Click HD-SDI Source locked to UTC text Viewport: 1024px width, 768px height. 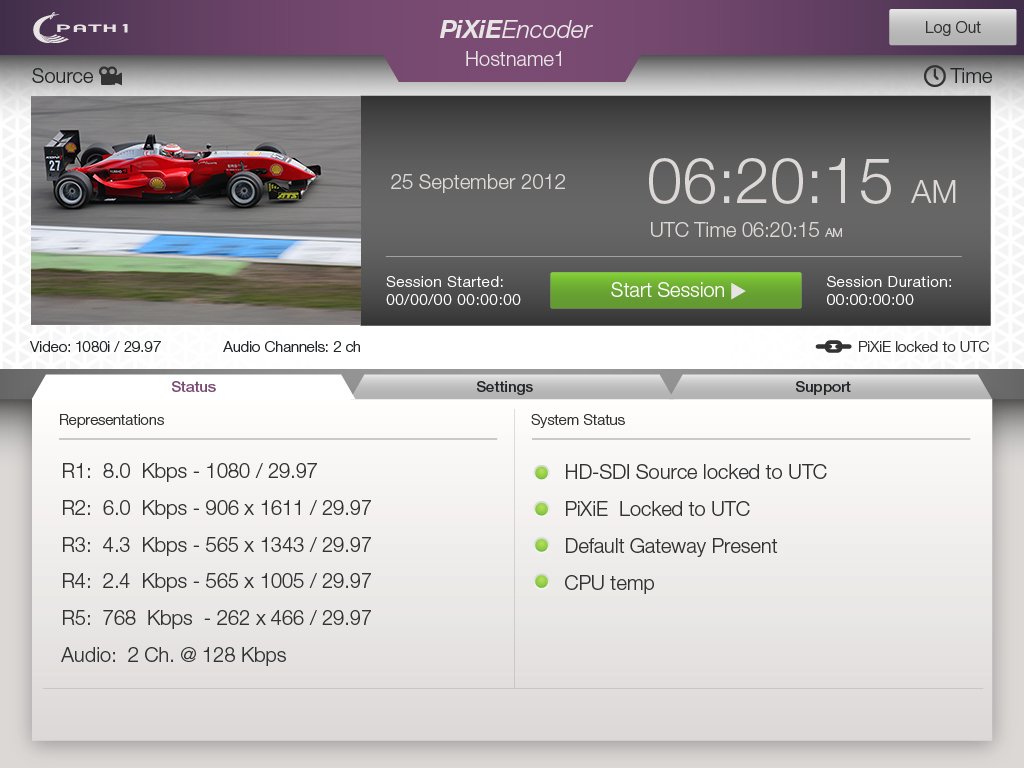pyautogui.click(x=696, y=472)
